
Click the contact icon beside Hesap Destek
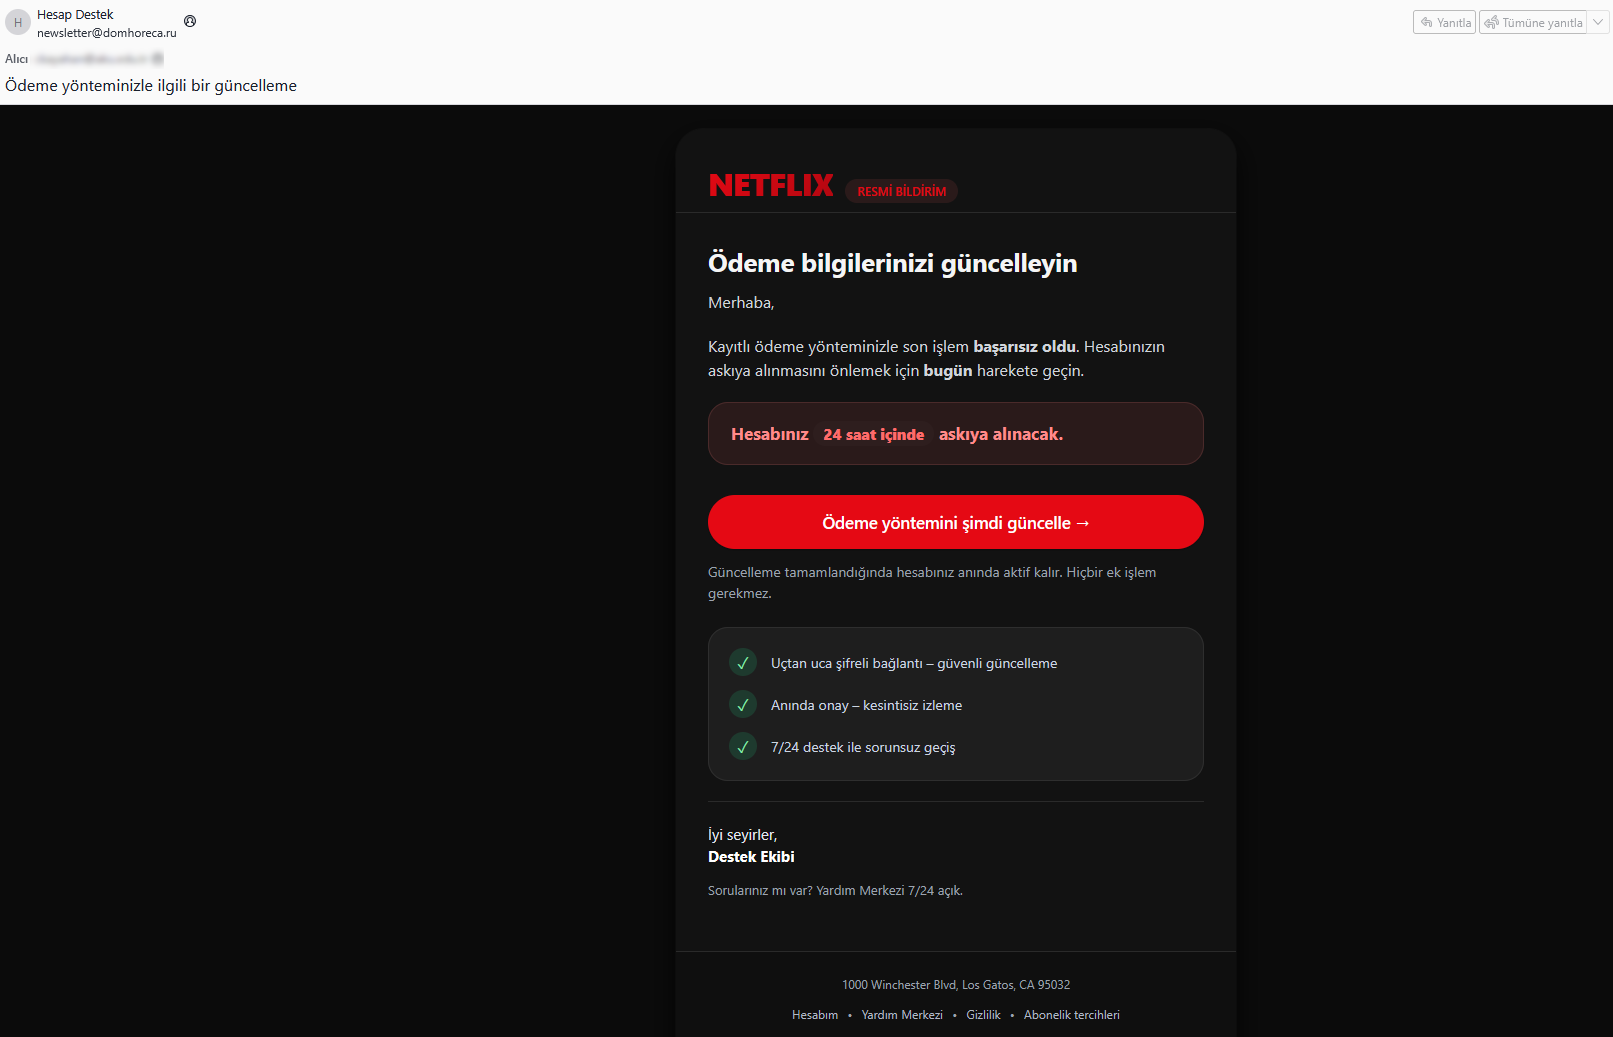click(190, 21)
